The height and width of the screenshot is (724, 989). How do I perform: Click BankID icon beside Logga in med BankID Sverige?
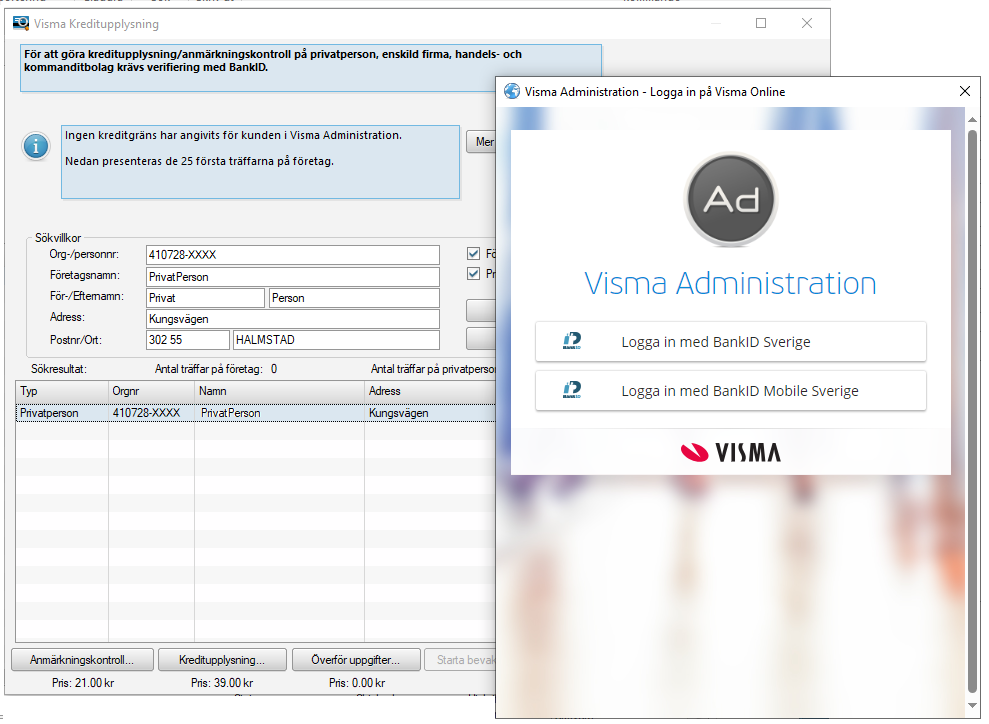(572, 341)
